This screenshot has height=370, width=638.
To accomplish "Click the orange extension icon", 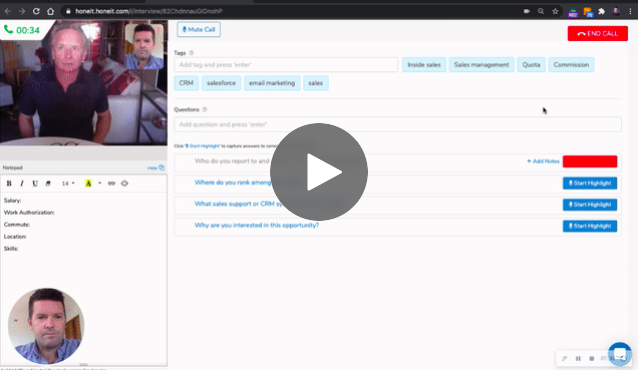I will pyautogui.click(x=588, y=12).
